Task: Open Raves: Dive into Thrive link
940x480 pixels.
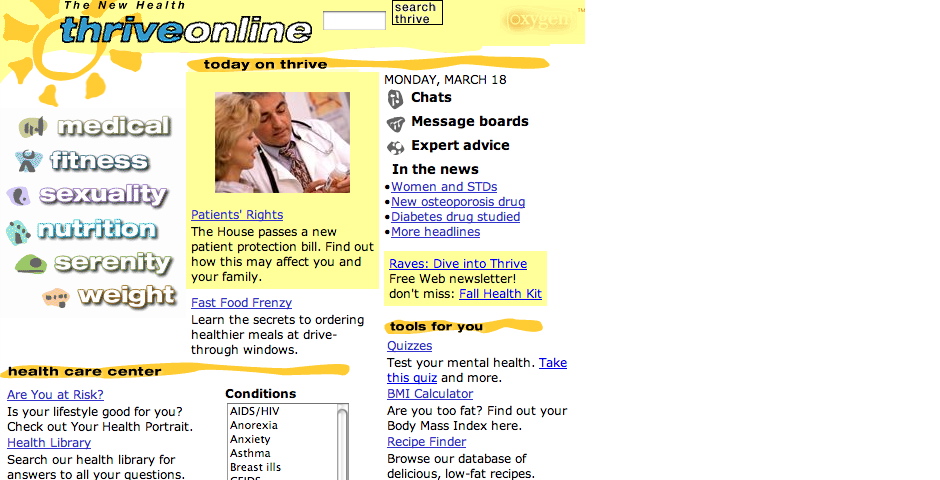Action: (458, 264)
